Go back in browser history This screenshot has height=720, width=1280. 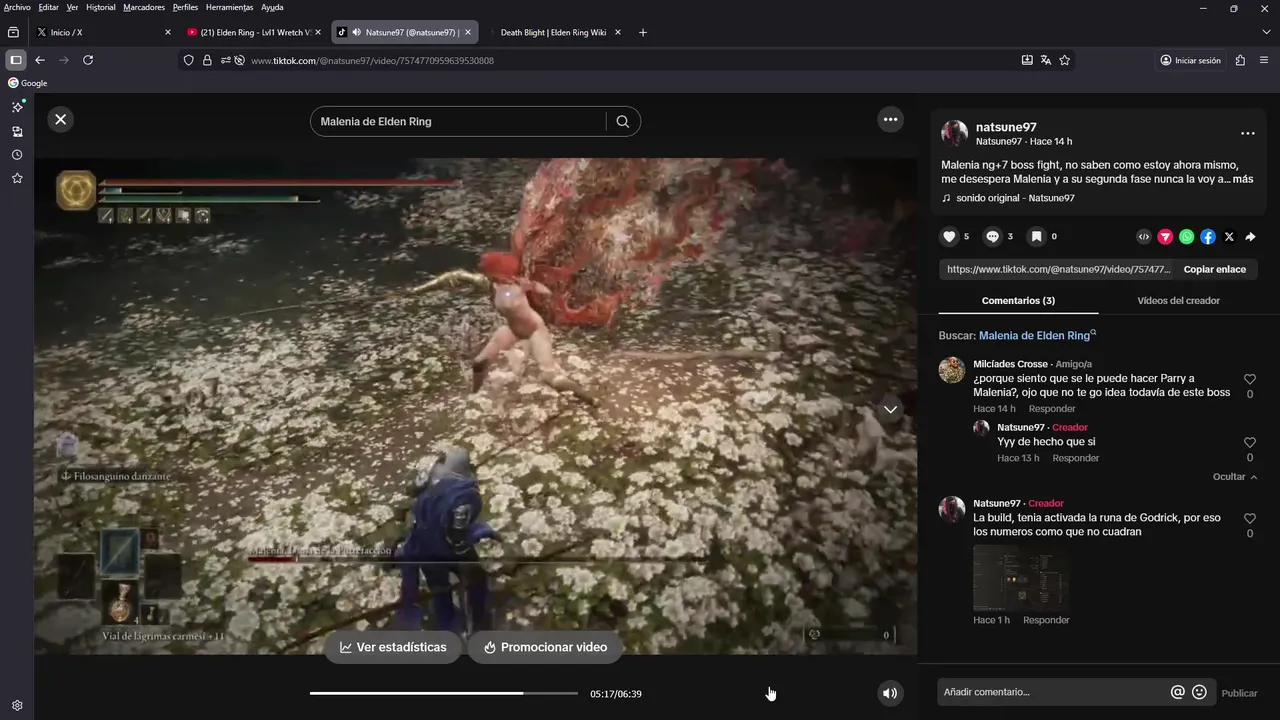coord(40,60)
